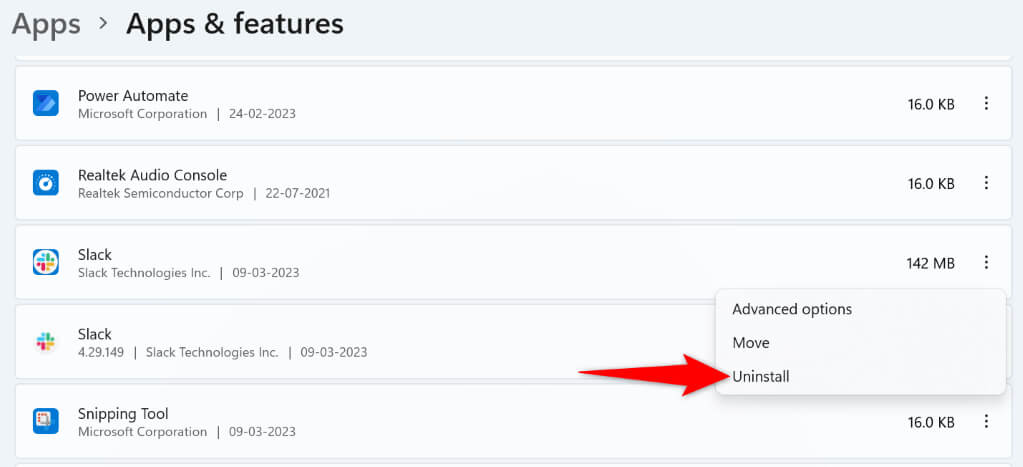Click the Realtek Semiconductor Corp publisher text

click(x=160, y=193)
